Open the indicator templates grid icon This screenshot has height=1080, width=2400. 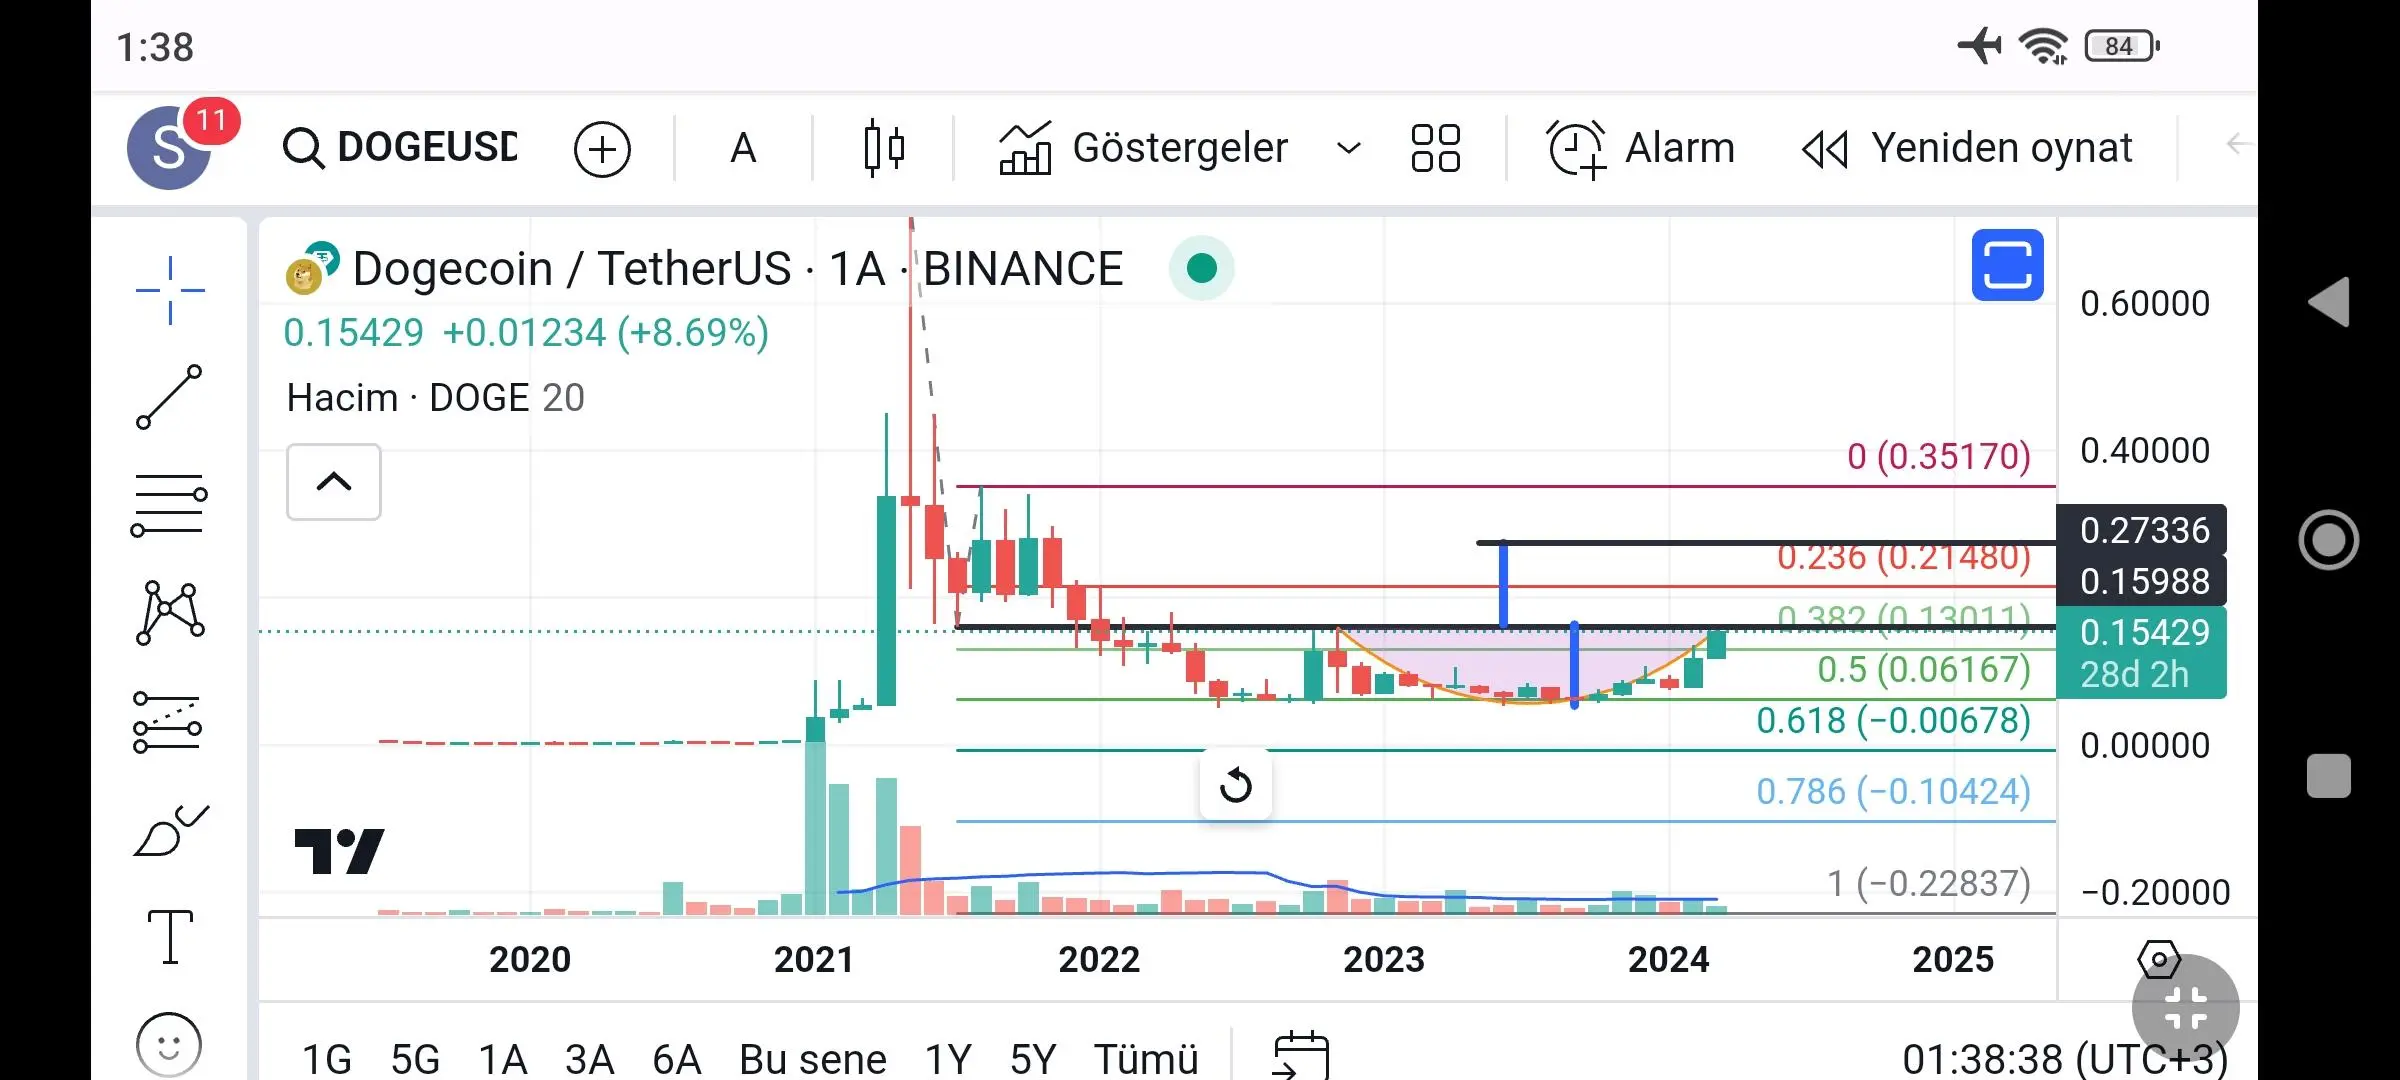pos(1435,148)
